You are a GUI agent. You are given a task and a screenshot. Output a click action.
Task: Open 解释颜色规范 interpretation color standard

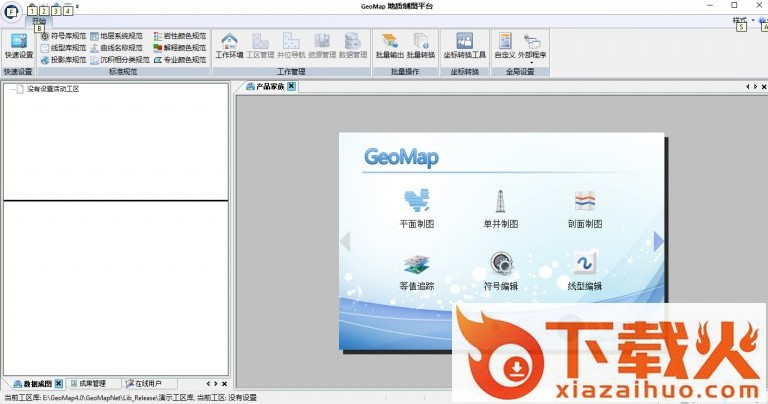click(179, 48)
